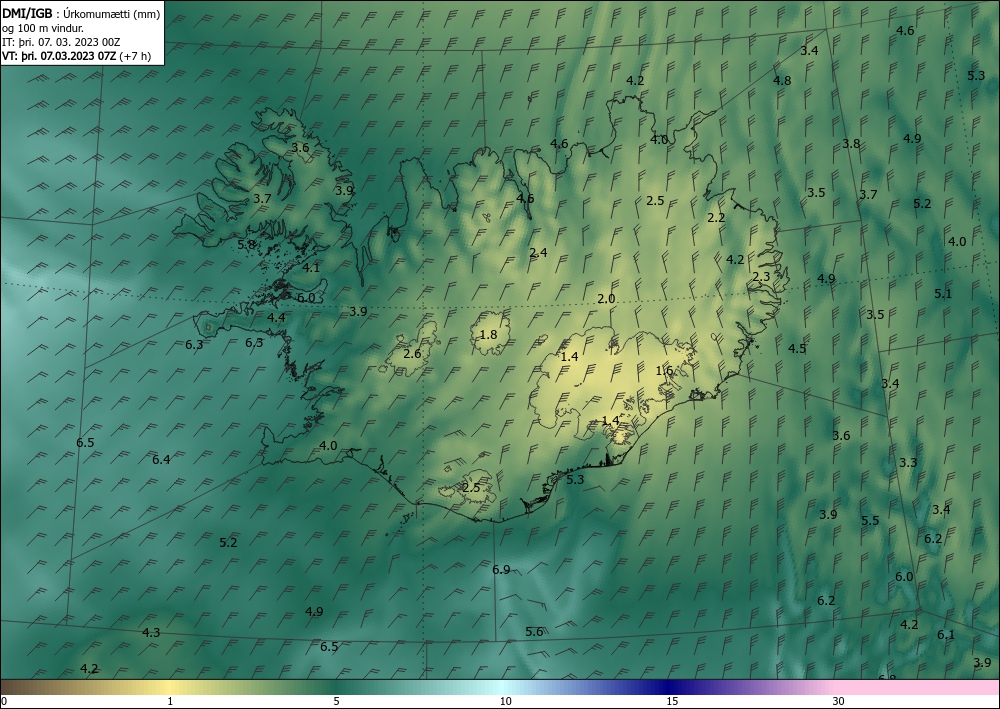Click the colour scale tick label 30
The image size is (1000, 709).
pyautogui.click(x=838, y=702)
